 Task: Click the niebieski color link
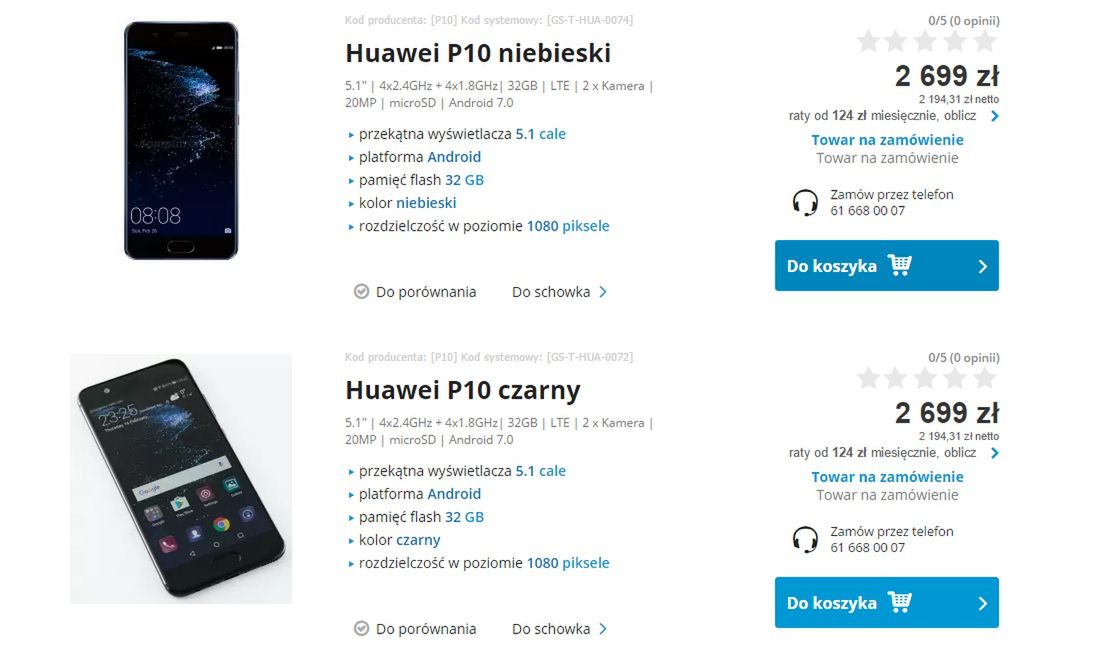426,203
